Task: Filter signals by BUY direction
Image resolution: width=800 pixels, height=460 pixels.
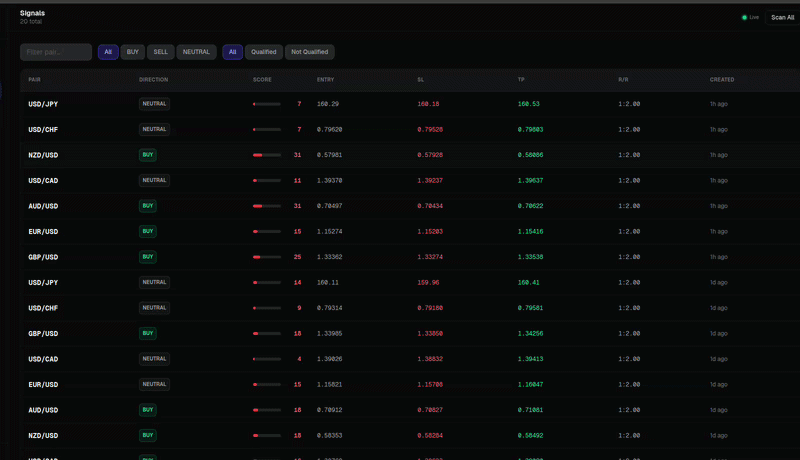Action: pos(133,52)
